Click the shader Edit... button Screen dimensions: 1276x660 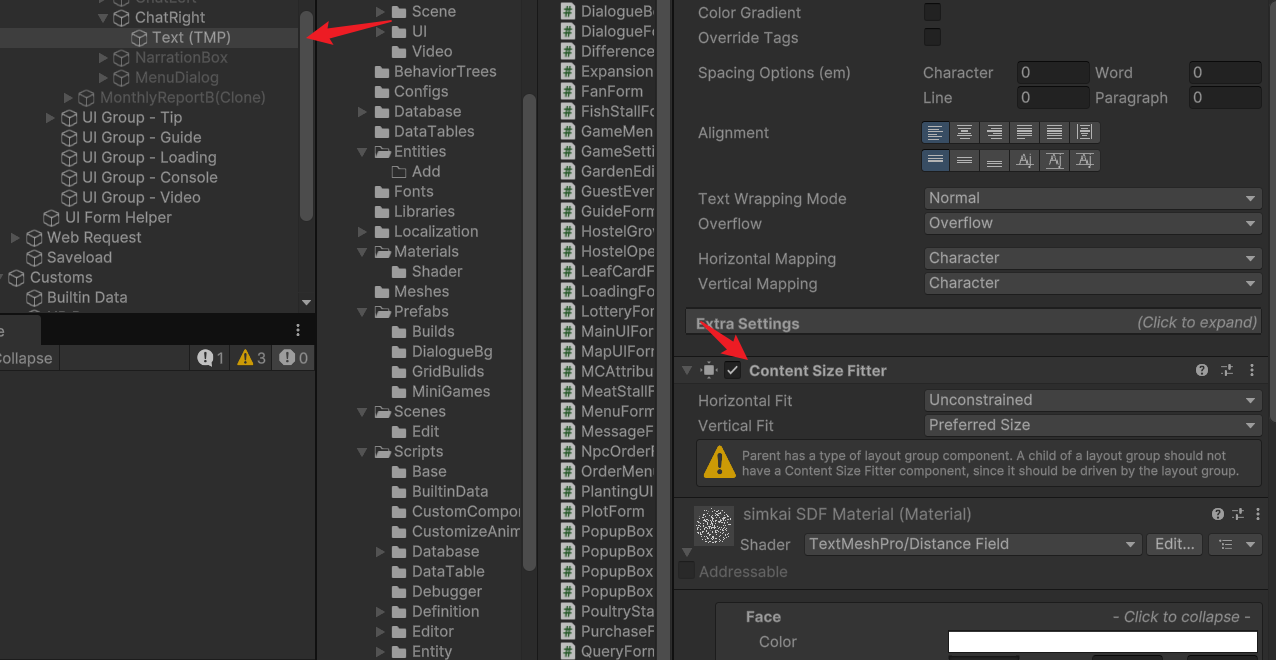click(x=1174, y=544)
